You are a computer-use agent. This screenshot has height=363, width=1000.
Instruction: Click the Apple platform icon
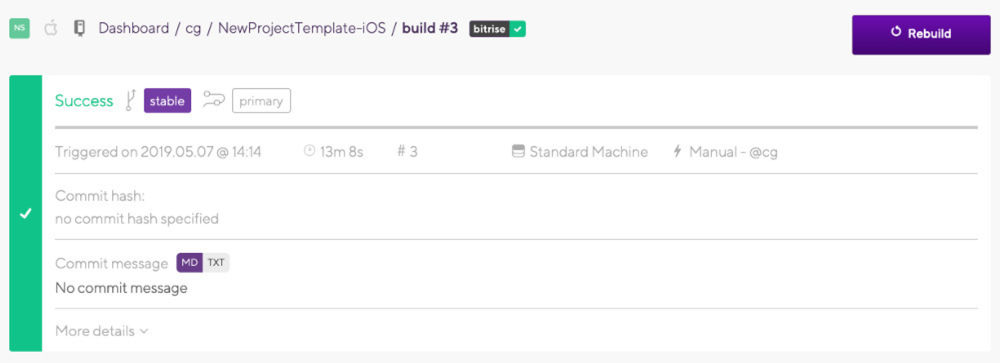tap(50, 28)
